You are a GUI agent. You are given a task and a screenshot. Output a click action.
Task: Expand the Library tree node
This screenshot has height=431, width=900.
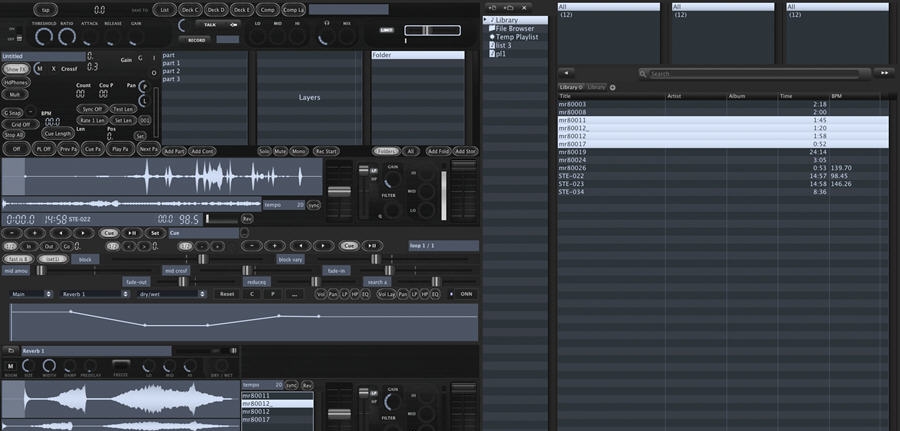coord(486,20)
